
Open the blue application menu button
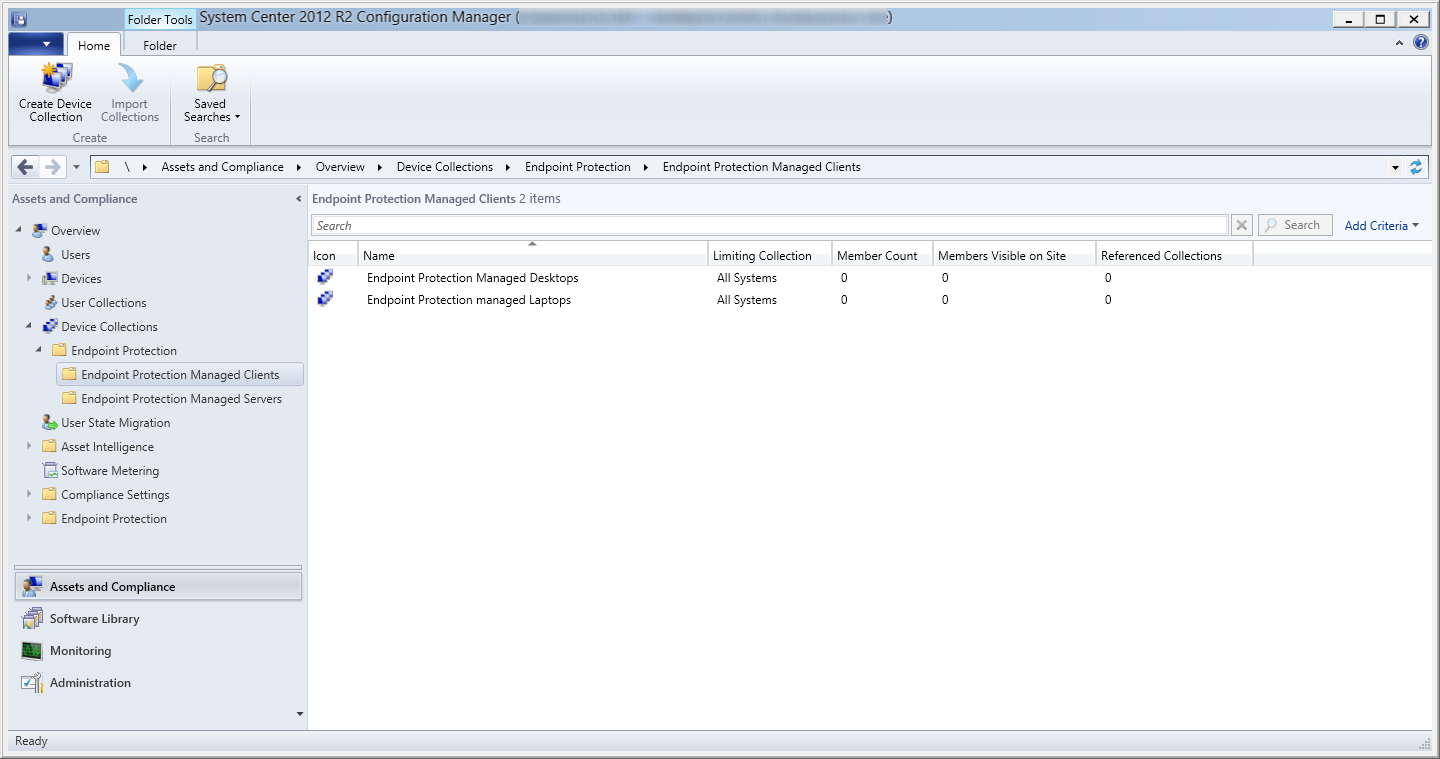tap(36, 44)
